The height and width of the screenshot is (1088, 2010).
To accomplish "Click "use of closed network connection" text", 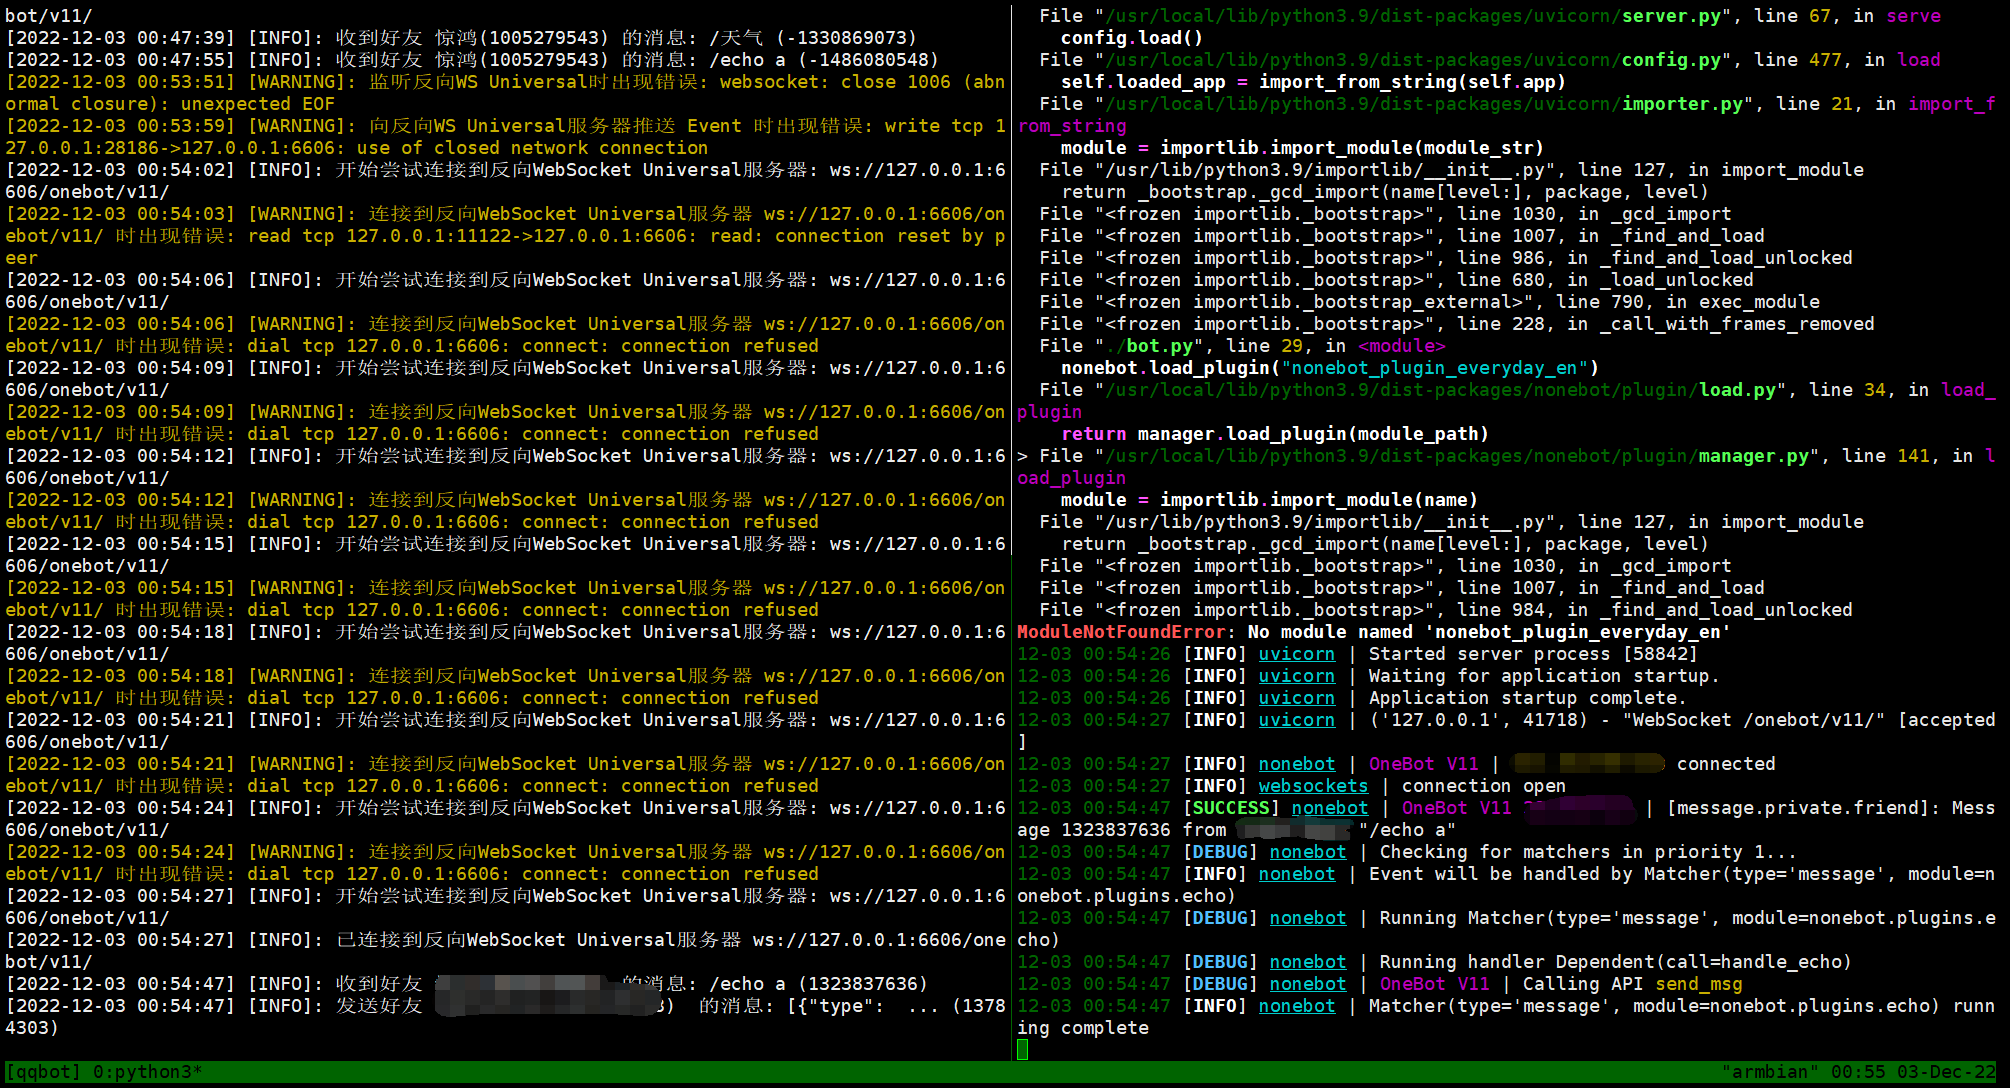I will (x=532, y=148).
